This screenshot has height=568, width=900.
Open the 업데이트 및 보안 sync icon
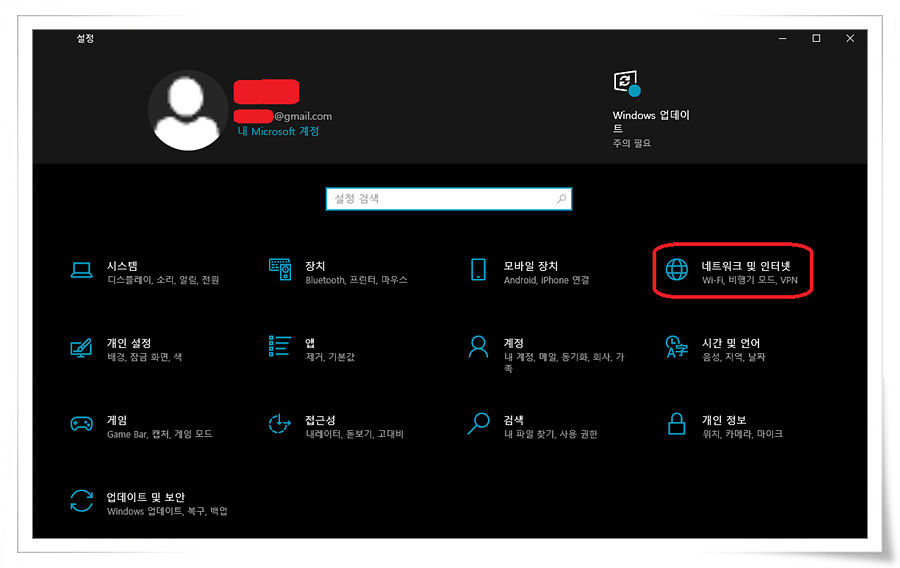pos(82,501)
